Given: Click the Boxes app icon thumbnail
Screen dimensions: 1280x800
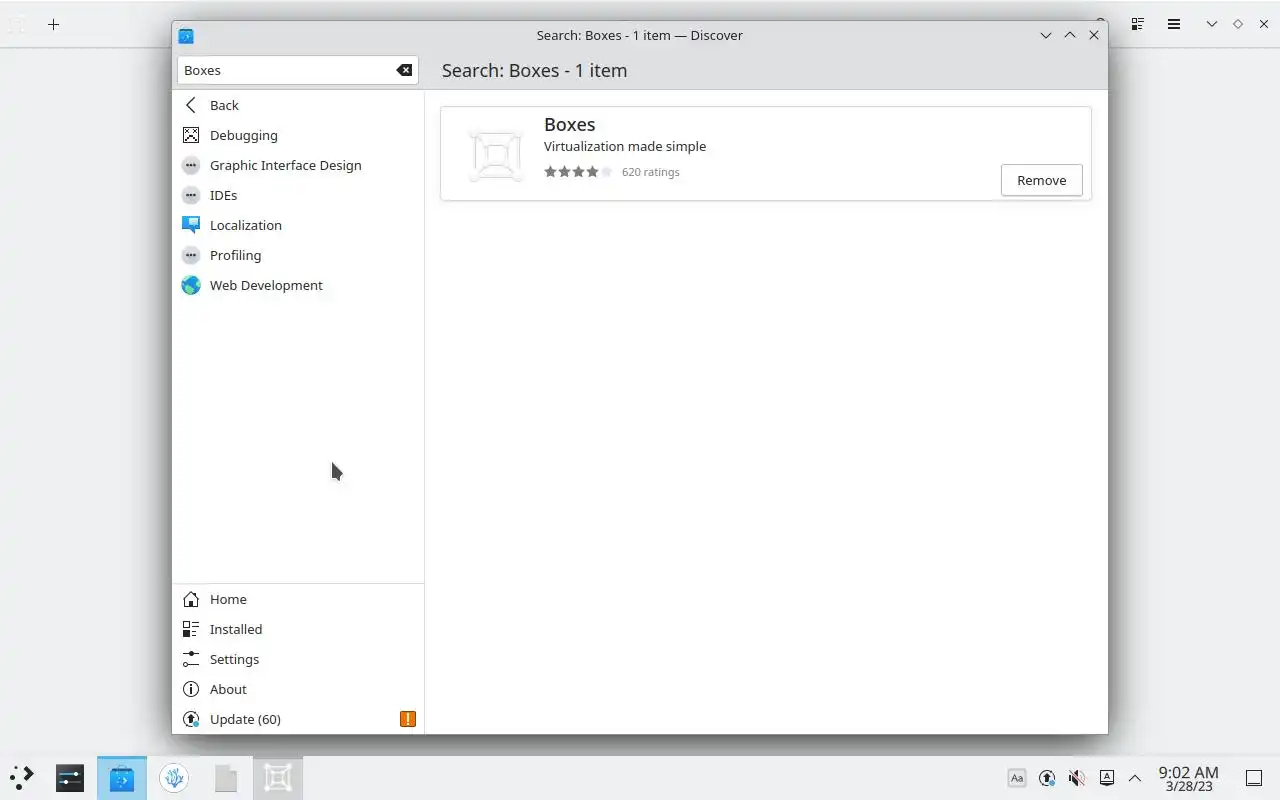Looking at the screenshot, I should click(496, 154).
